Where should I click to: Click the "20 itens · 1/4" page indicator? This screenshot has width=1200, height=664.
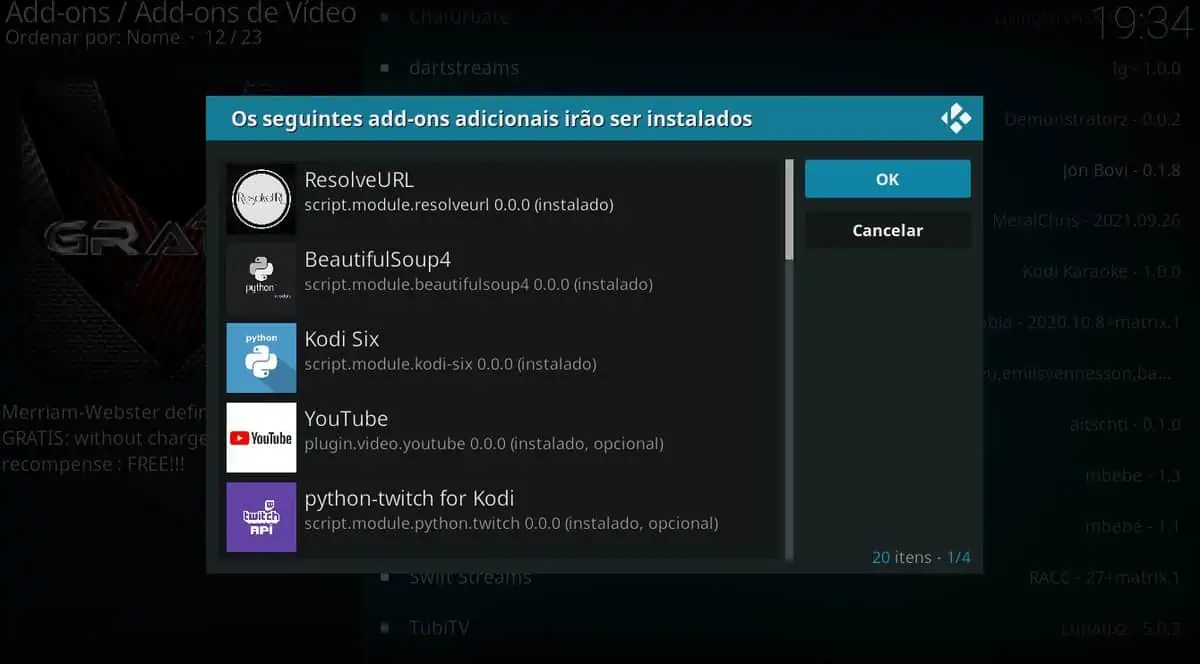(x=921, y=557)
